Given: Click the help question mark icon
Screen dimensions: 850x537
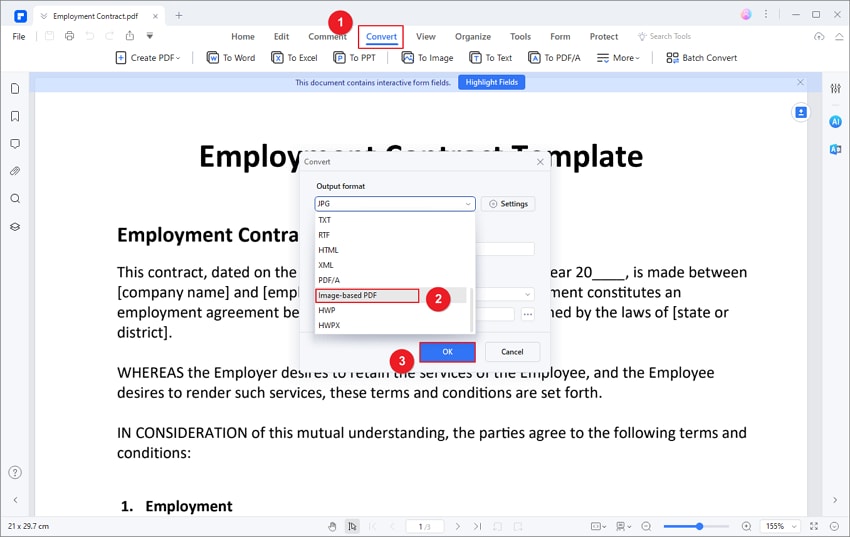Looking at the screenshot, I should pos(15,473).
